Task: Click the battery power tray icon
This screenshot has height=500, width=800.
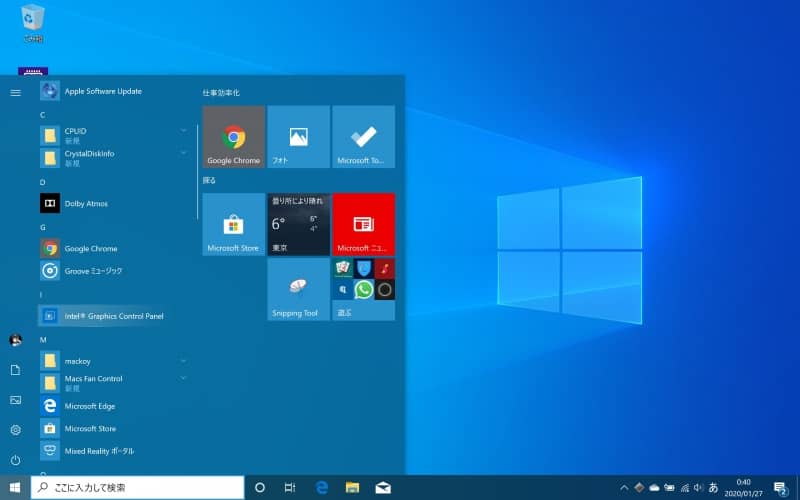Action: pos(669,488)
